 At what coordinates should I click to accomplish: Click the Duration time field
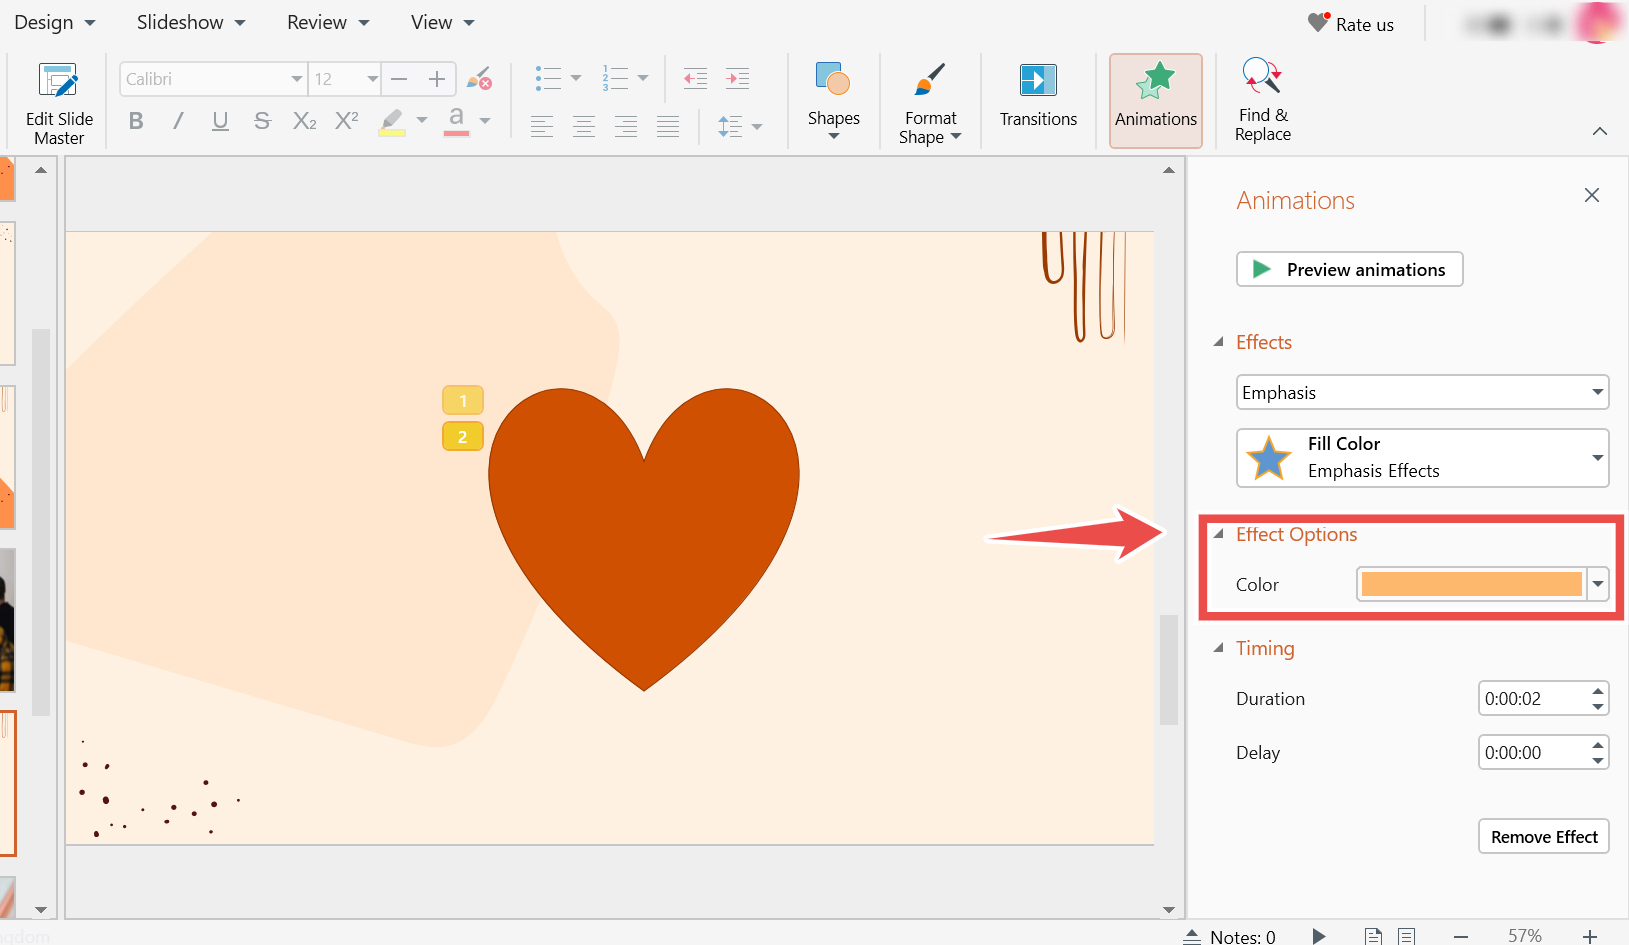coord(1530,698)
